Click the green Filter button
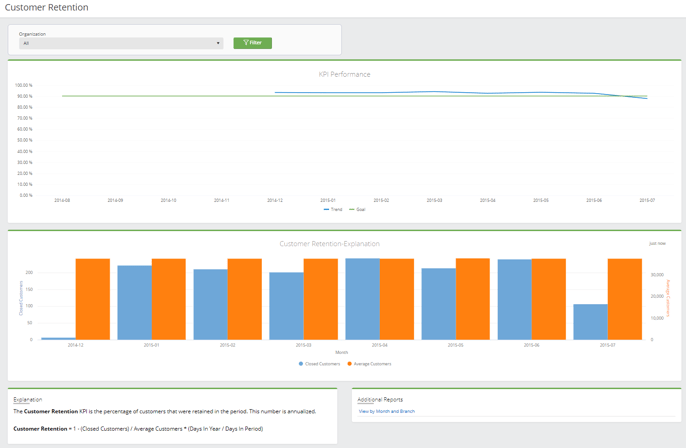Screen dimensions: 686x448 click(x=252, y=43)
